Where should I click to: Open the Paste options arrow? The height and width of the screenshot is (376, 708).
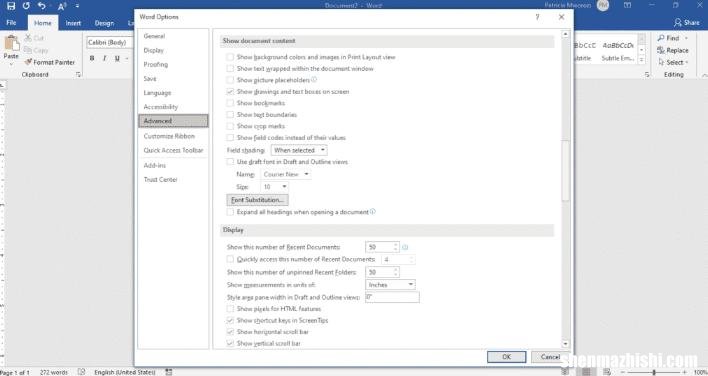(x=11, y=64)
